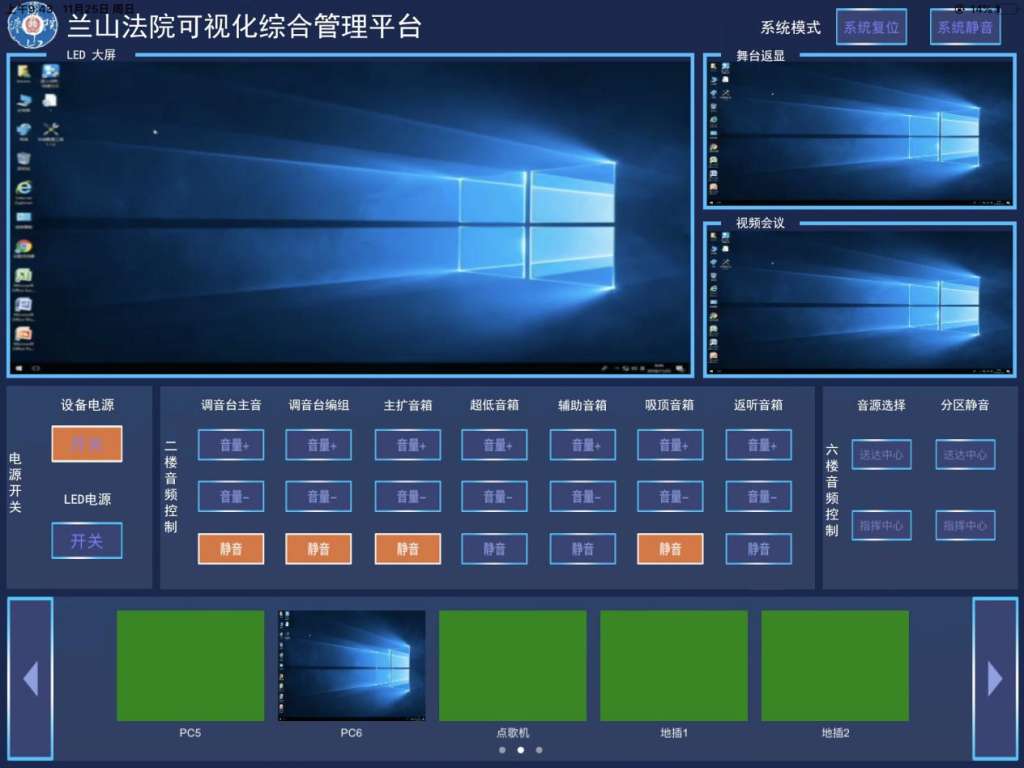Raise 返听音箱 volume with 音量+
This screenshot has width=1024, height=768.
point(759,445)
